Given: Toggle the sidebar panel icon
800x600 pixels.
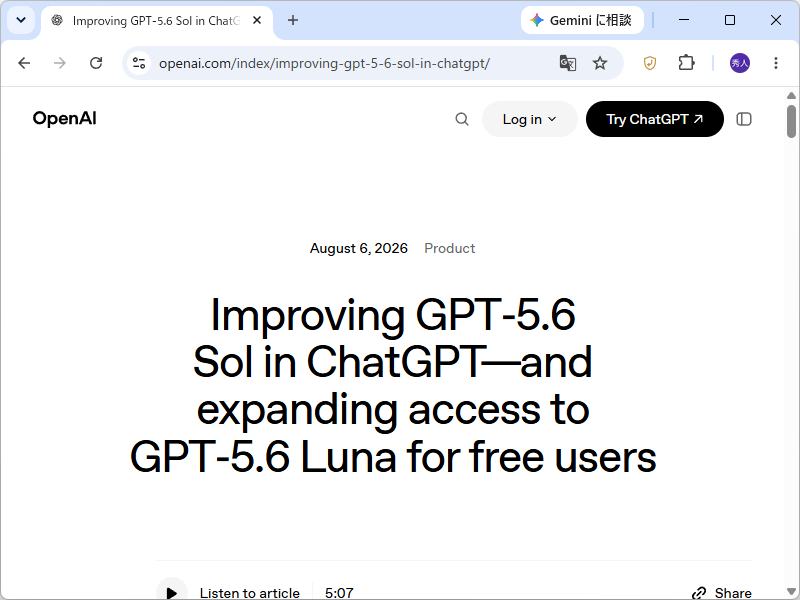Looking at the screenshot, I should coord(744,119).
